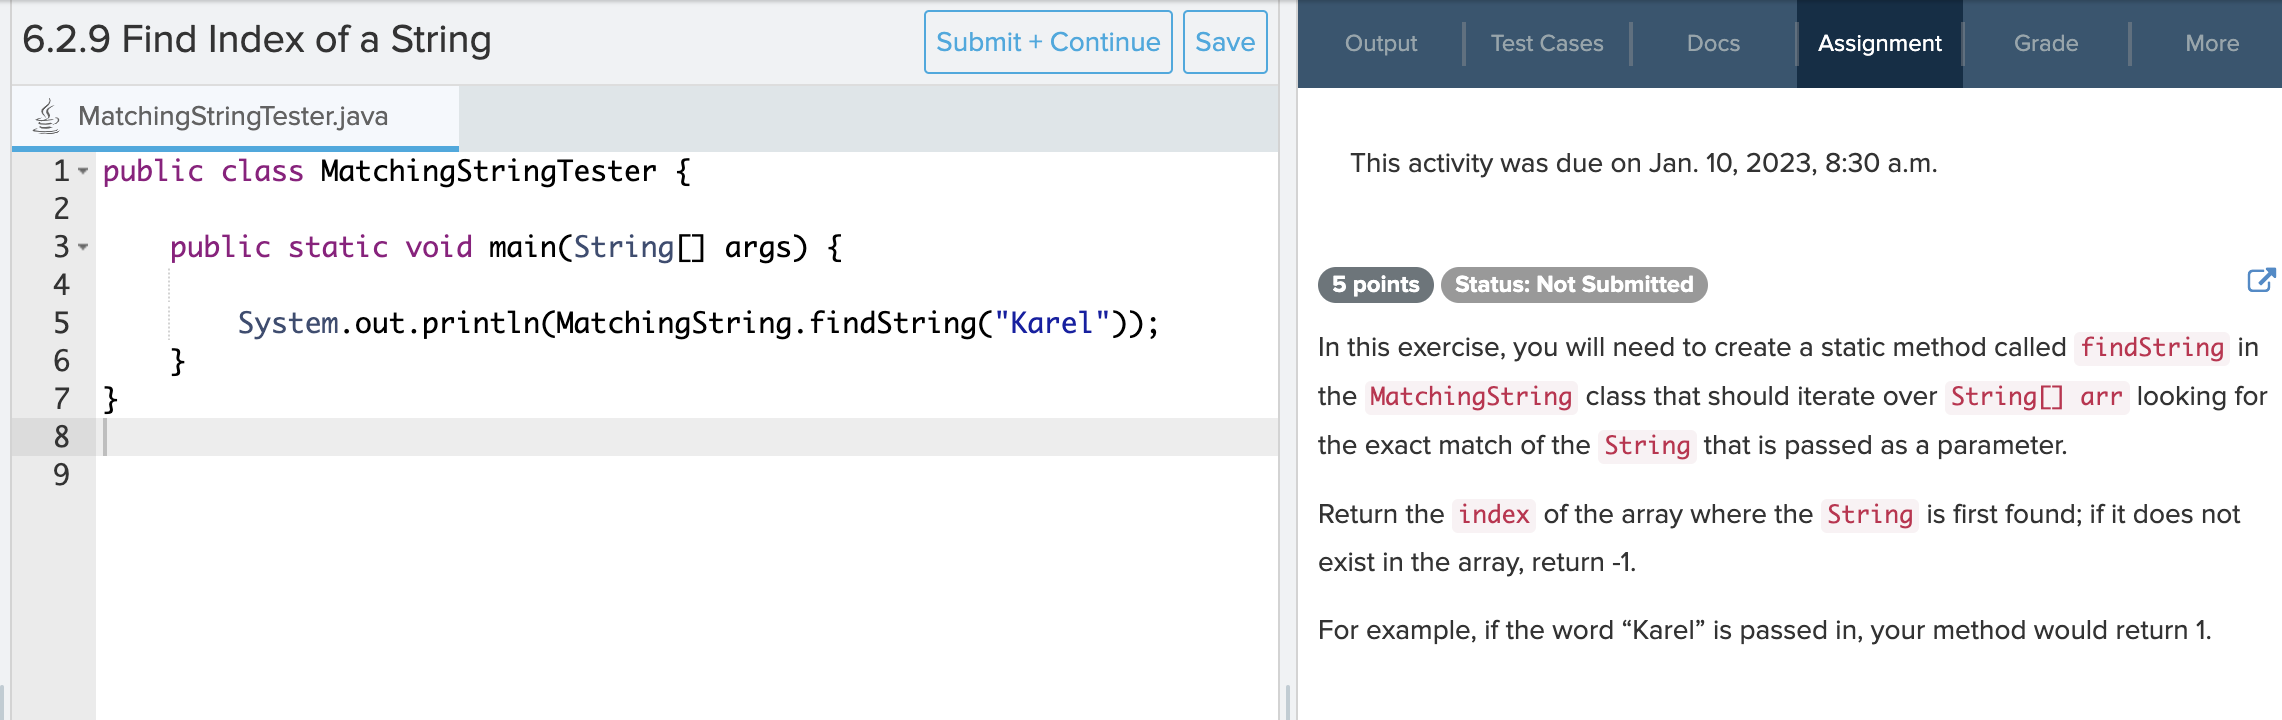This screenshot has width=2282, height=720.
Task: Switch to the Output tab
Action: point(1380,43)
